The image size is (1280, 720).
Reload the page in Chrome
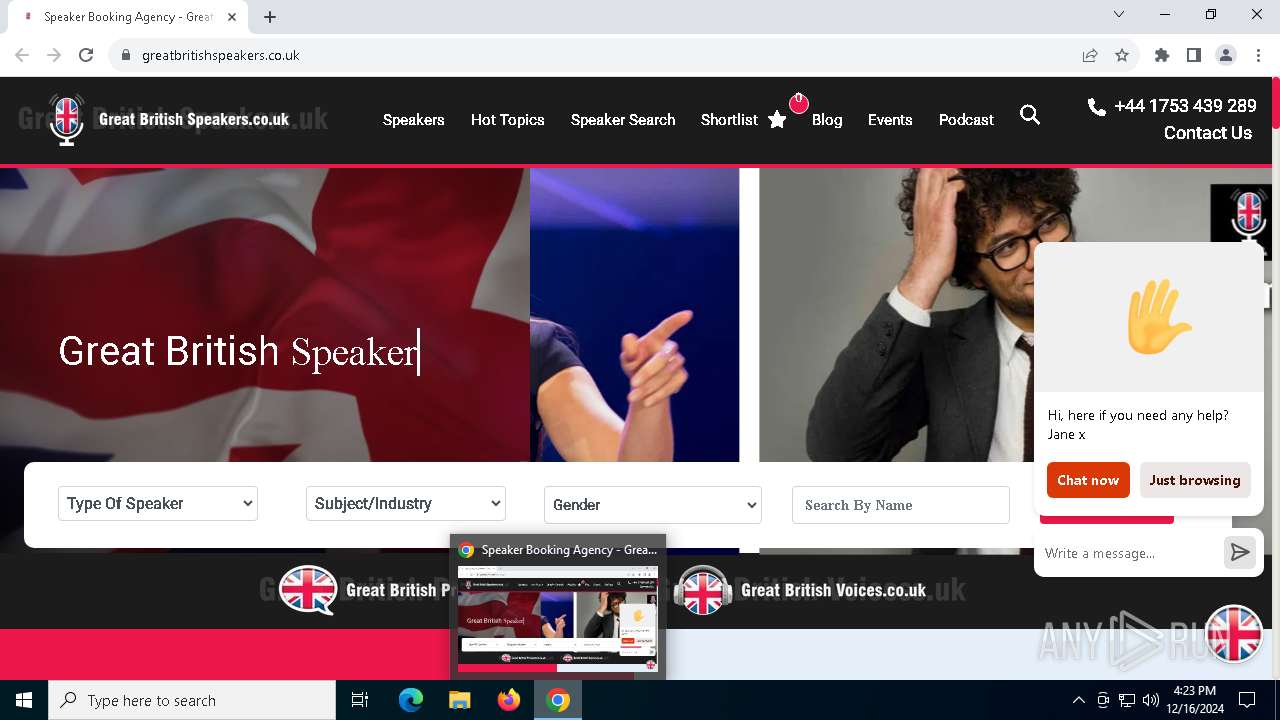click(x=86, y=55)
